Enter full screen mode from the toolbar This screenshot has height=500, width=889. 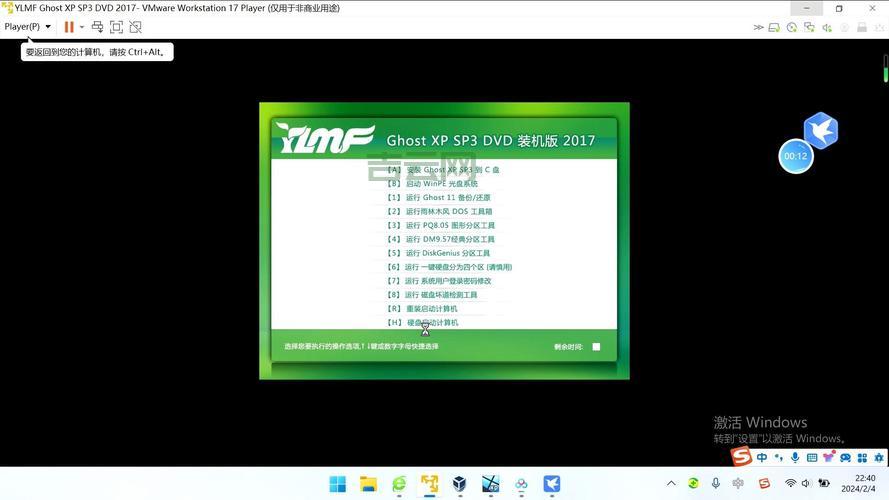[116, 27]
